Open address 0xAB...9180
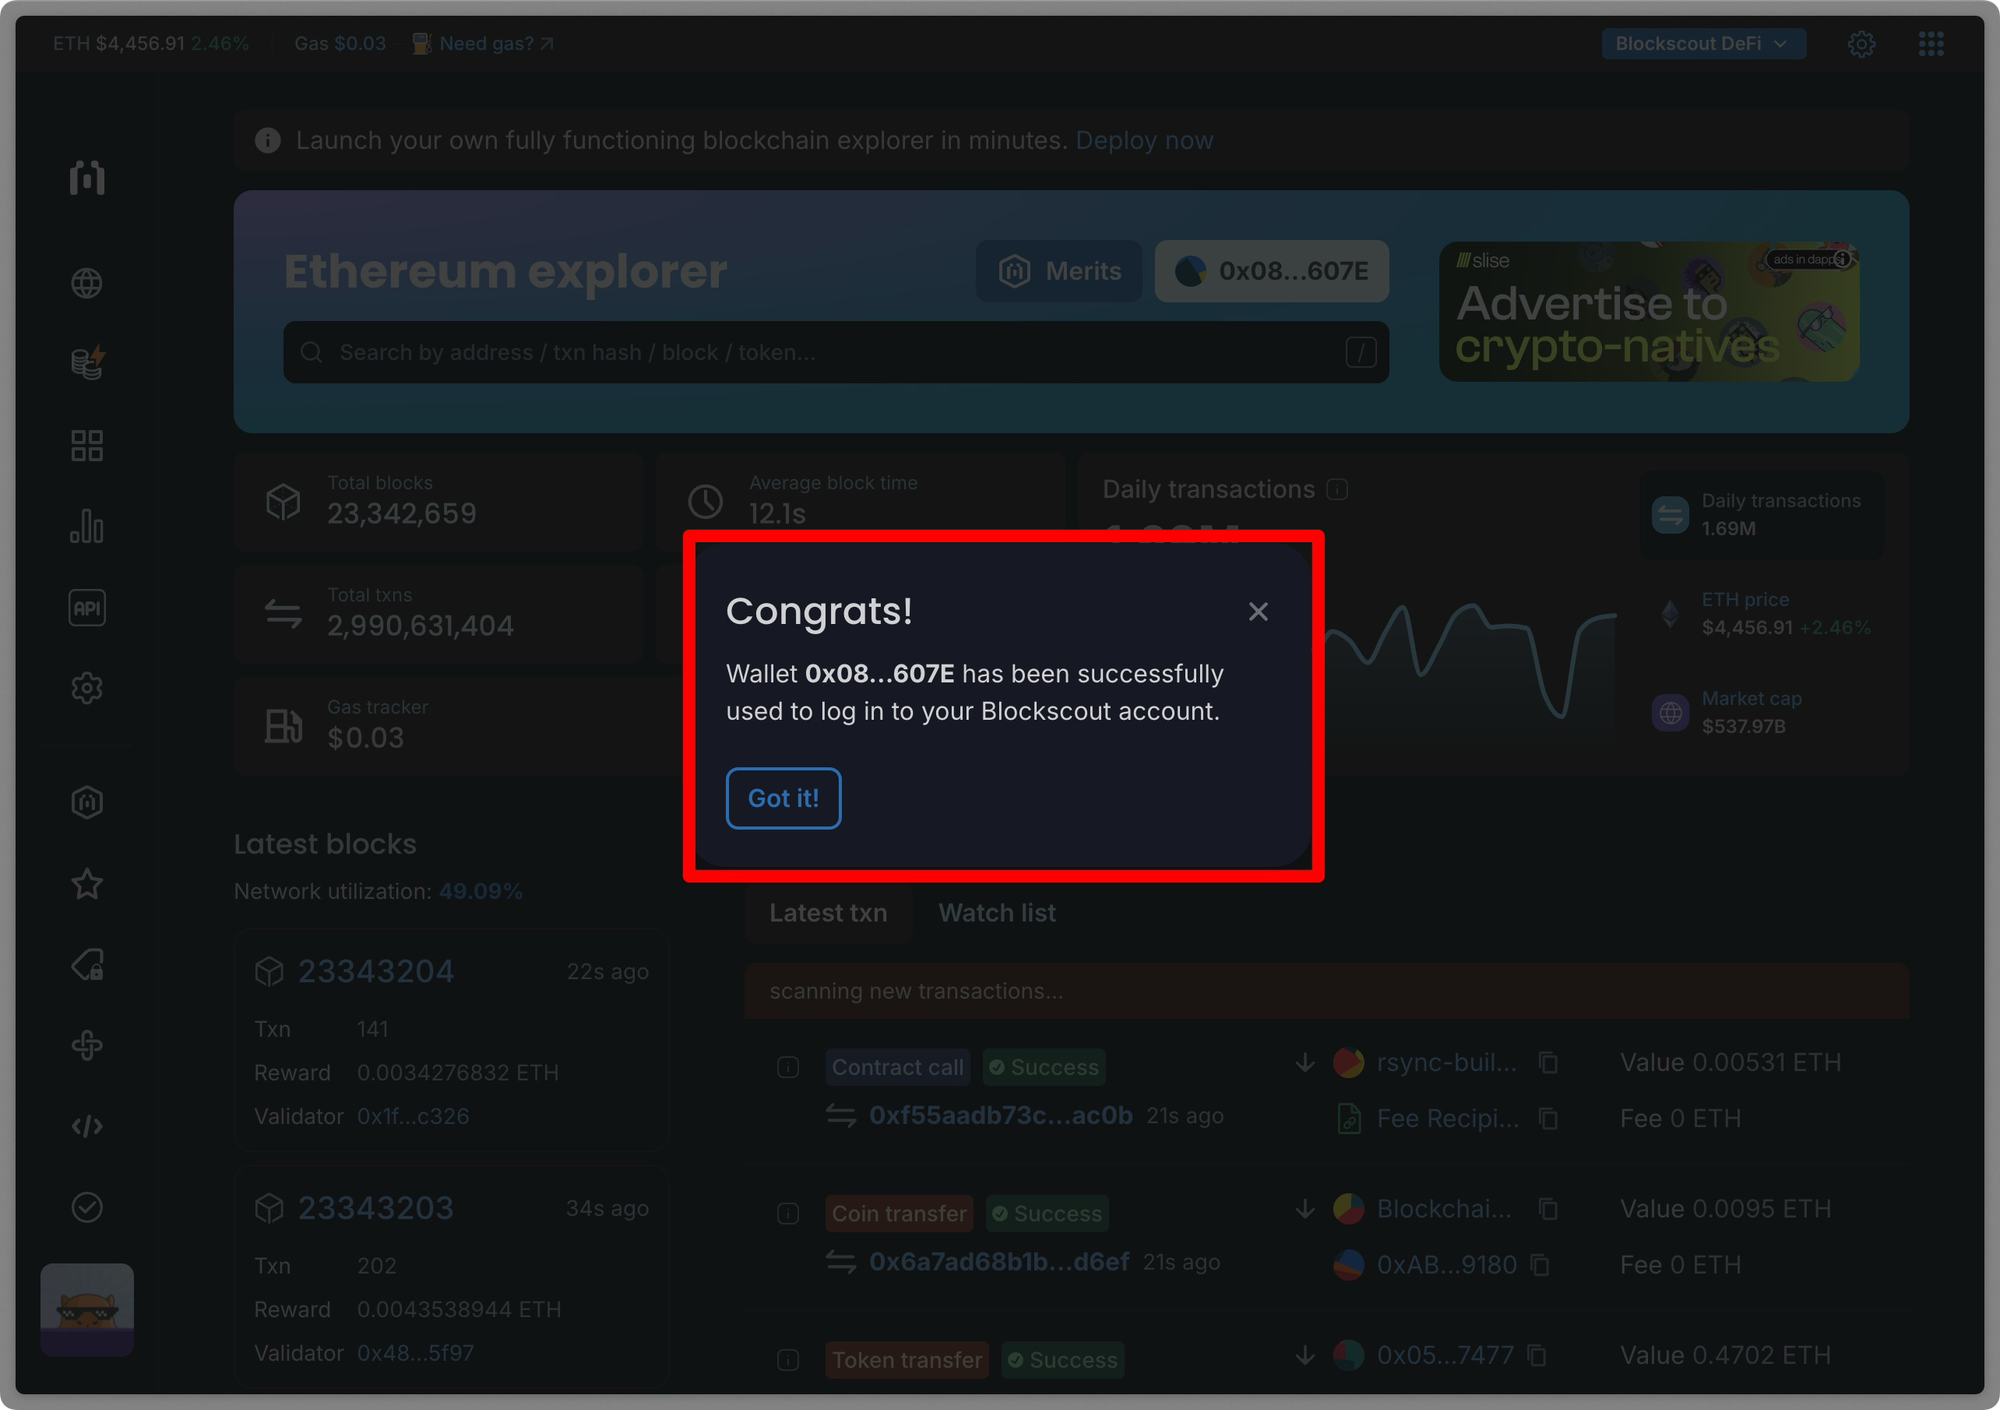The width and height of the screenshot is (2000, 1410). 1447,1265
